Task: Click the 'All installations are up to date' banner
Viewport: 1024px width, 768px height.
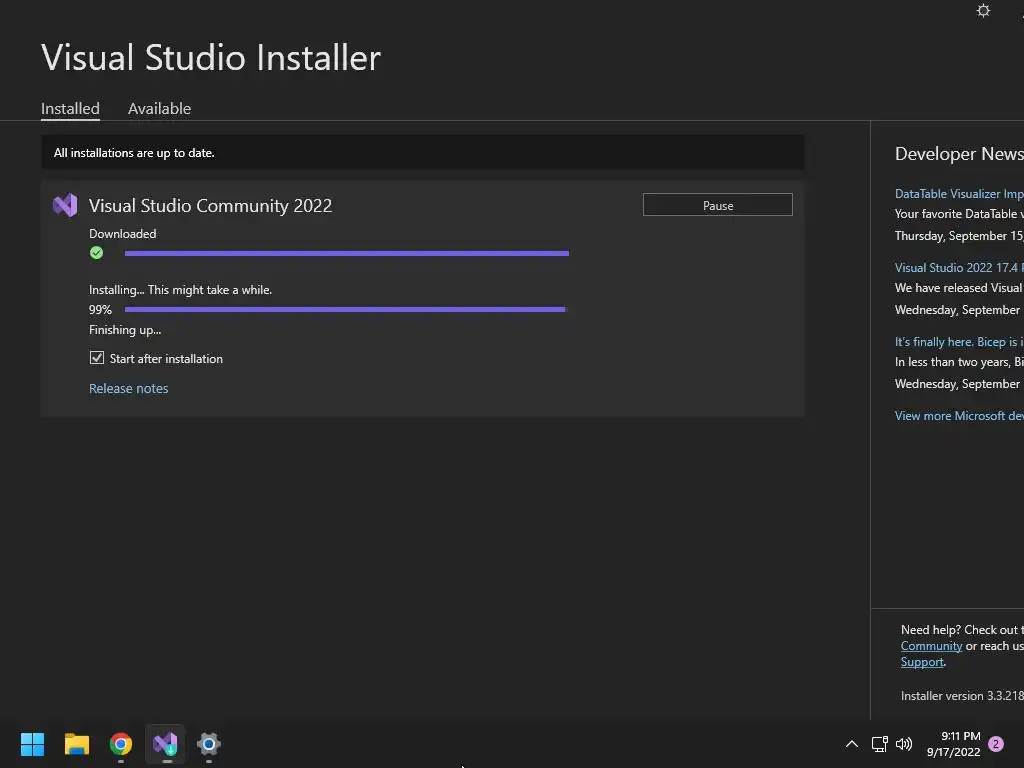Action: coord(423,153)
